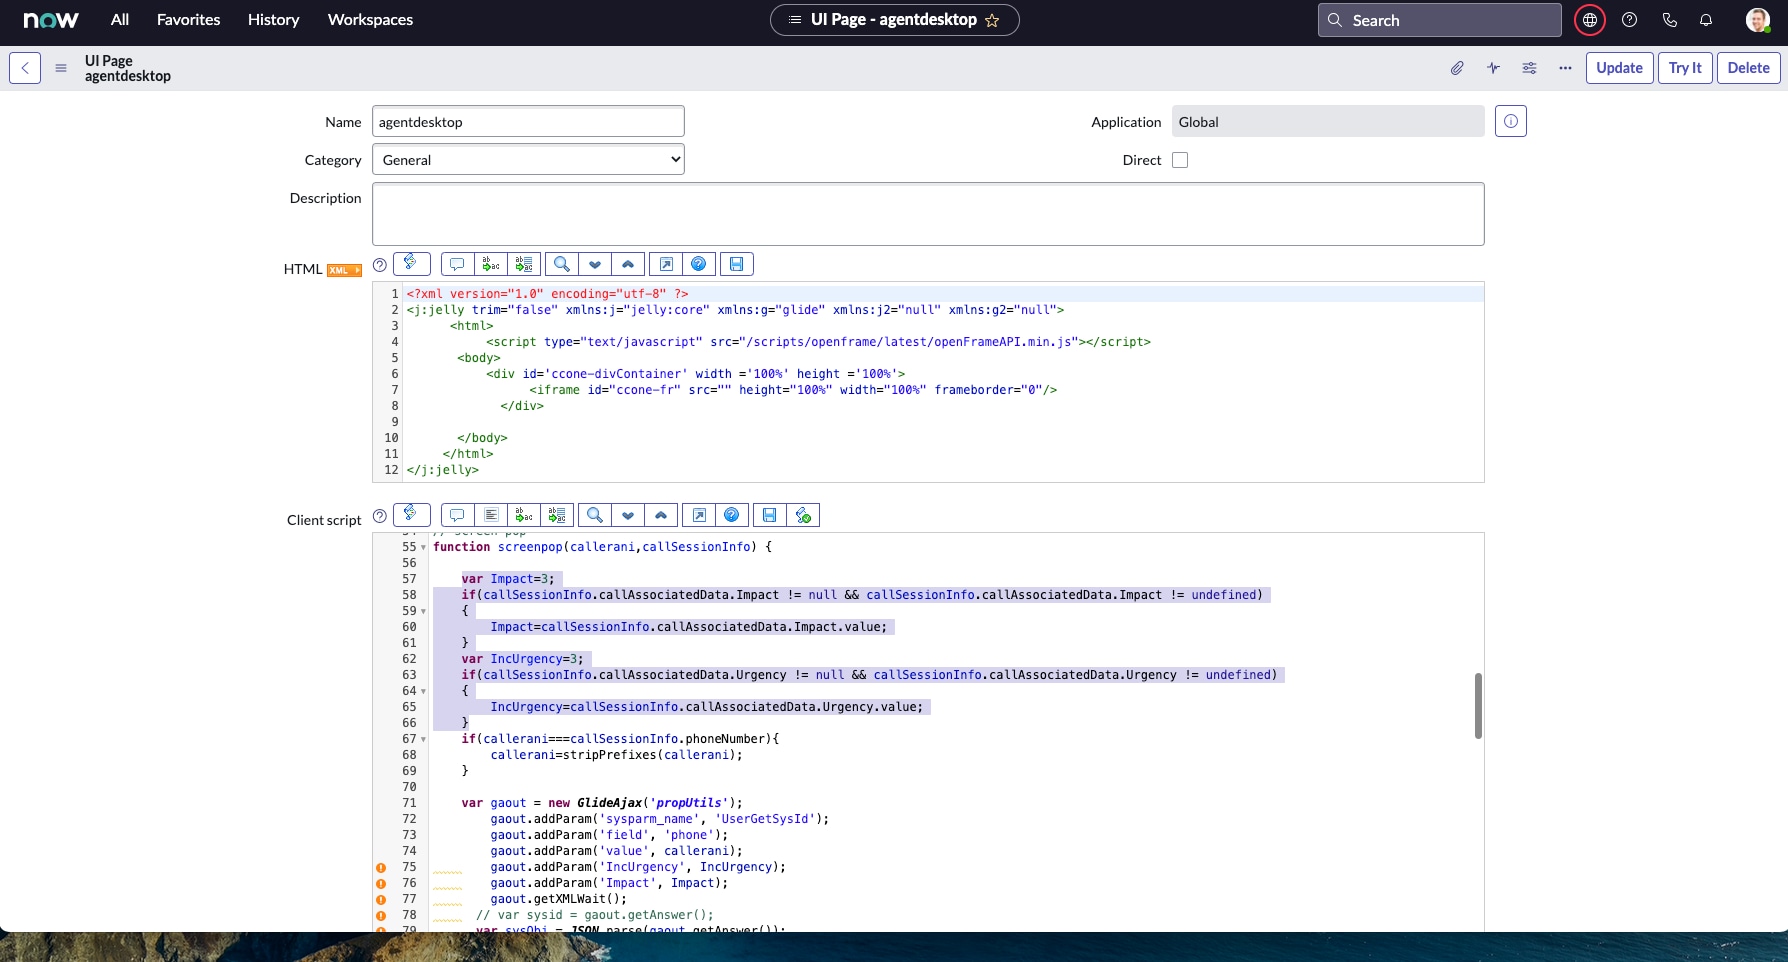Click the HTML editor search magnifier icon
The image size is (1788, 962).
click(x=562, y=264)
